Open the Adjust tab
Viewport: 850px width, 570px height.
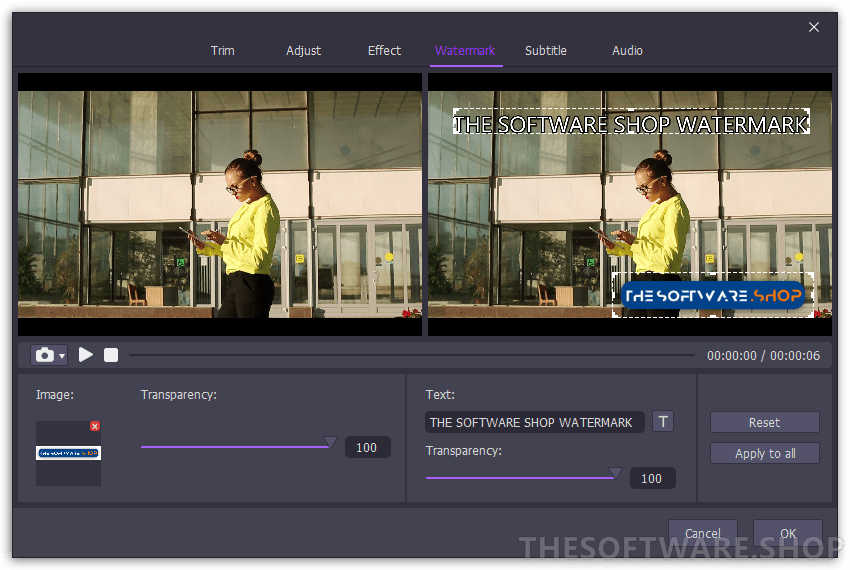pyautogui.click(x=303, y=51)
